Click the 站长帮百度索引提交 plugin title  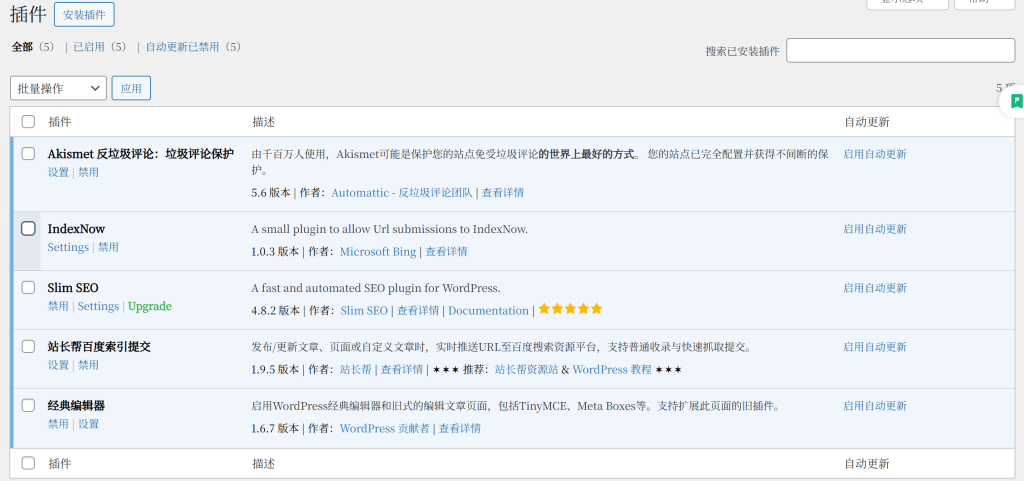click(x=99, y=347)
